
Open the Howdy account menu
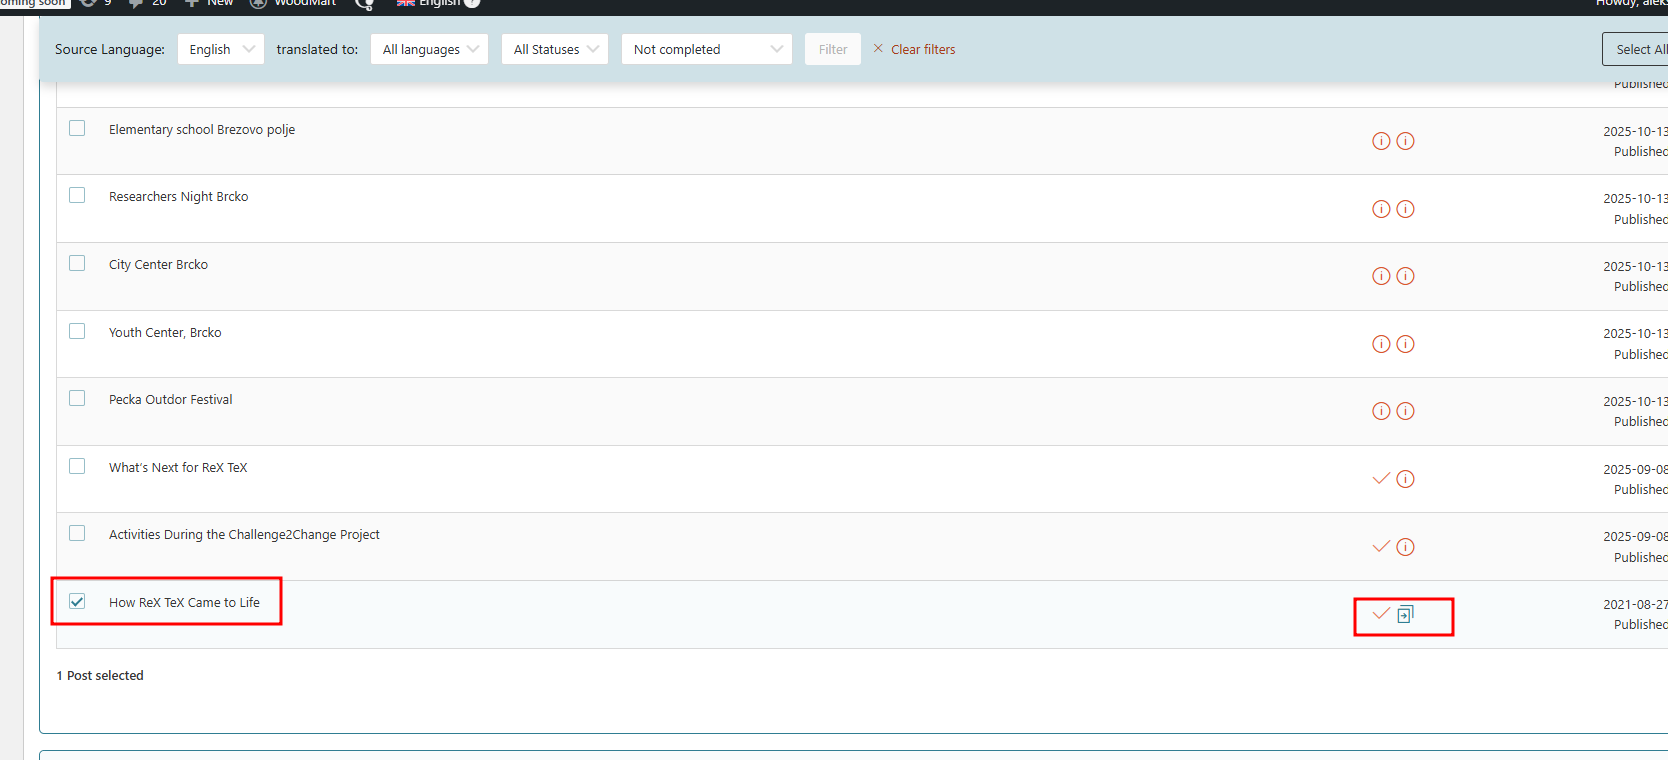coord(1632,3)
